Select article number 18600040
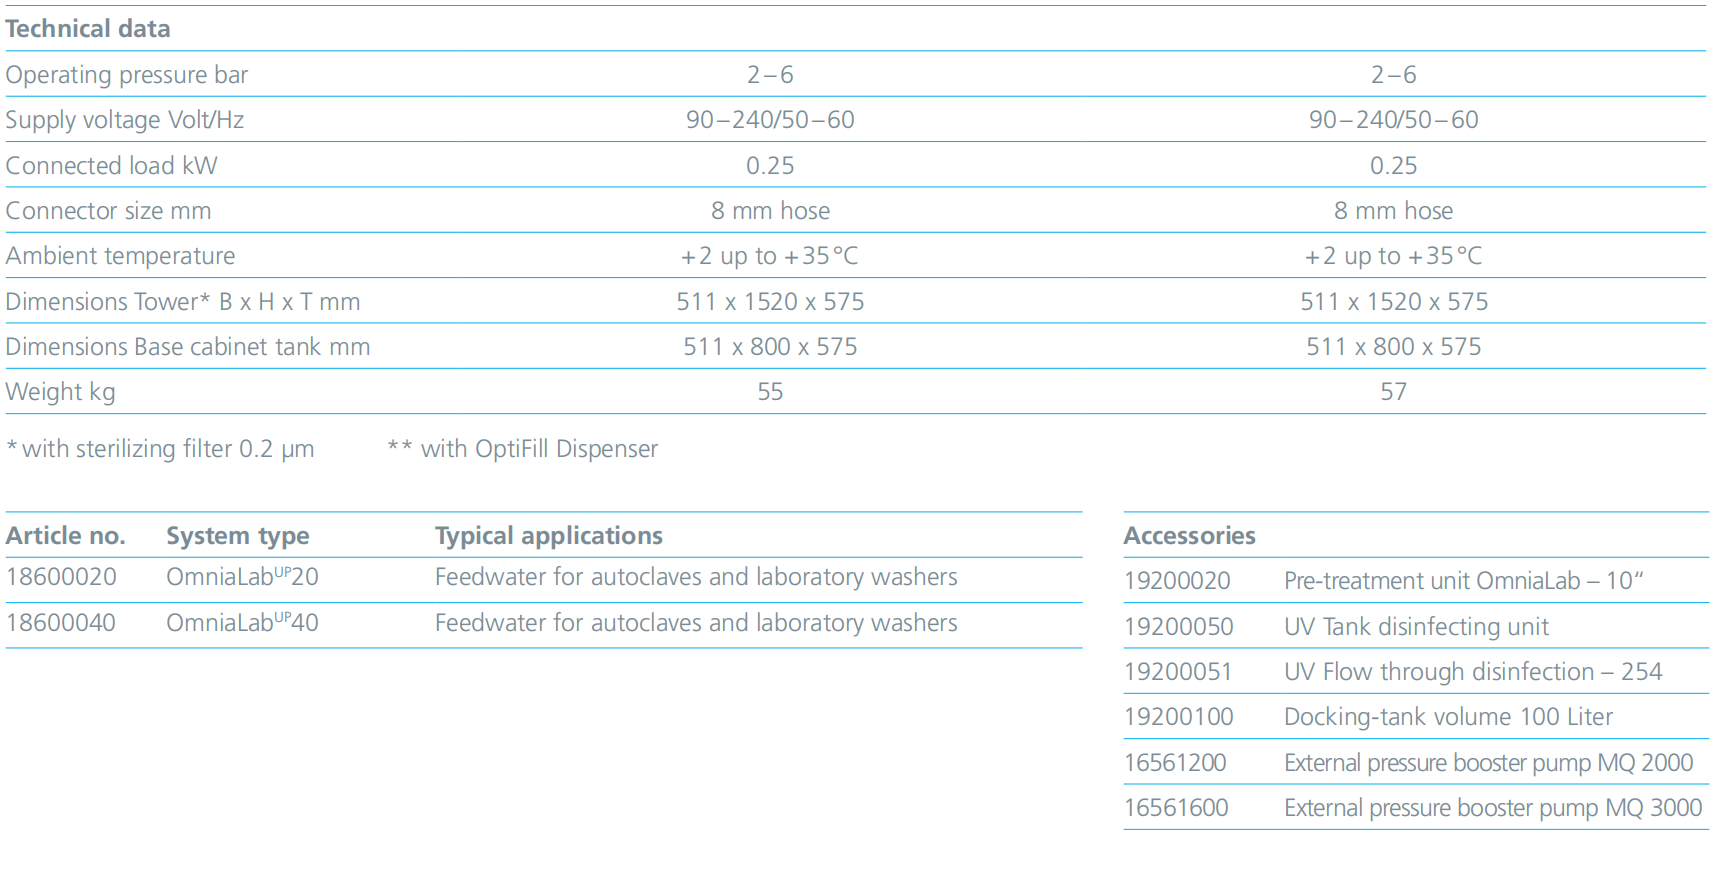This screenshot has height=870, width=1715. coord(62,623)
